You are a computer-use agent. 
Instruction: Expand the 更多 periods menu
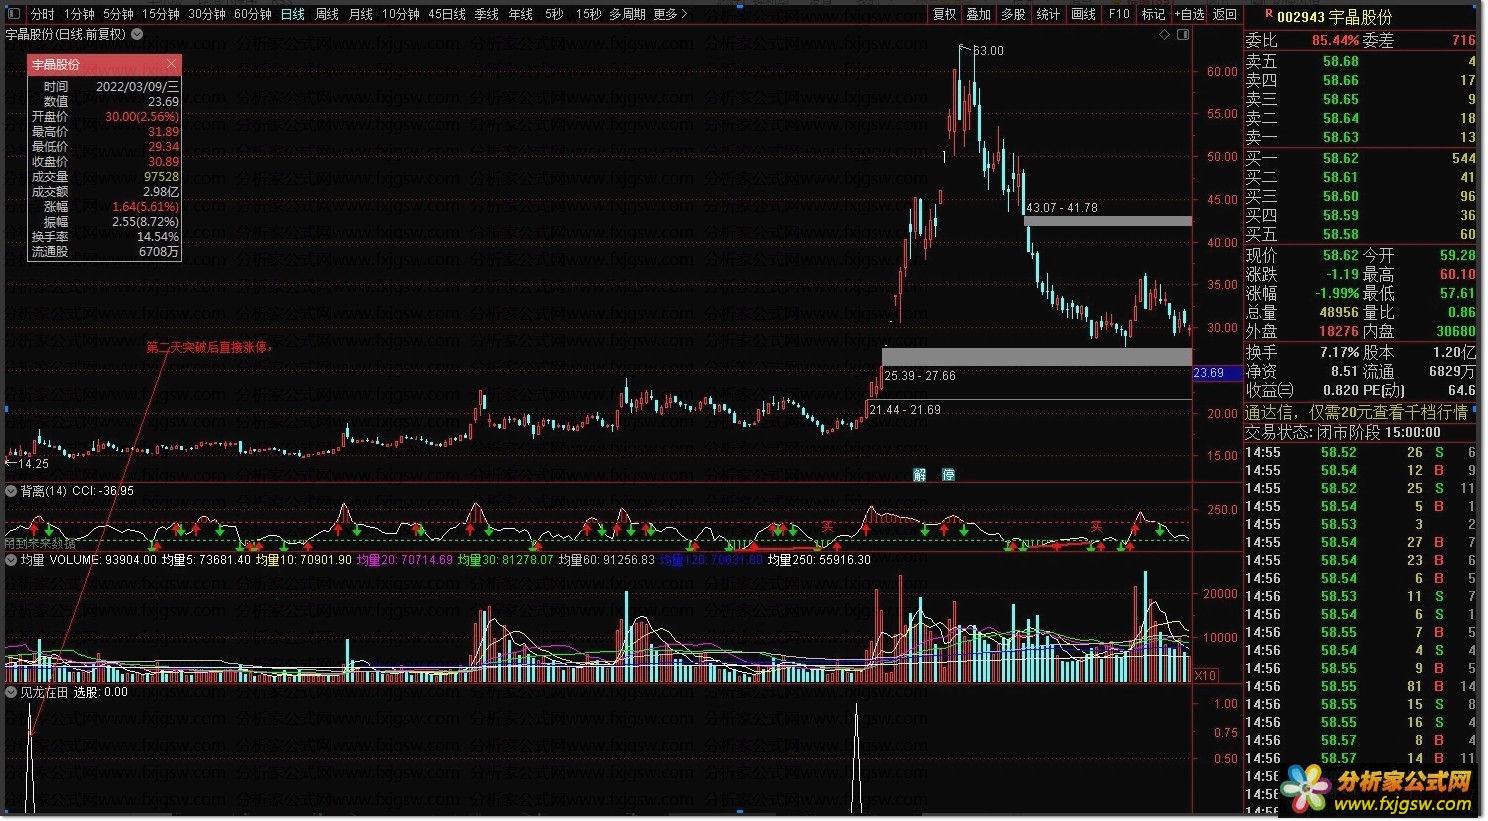(x=670, y=14)
